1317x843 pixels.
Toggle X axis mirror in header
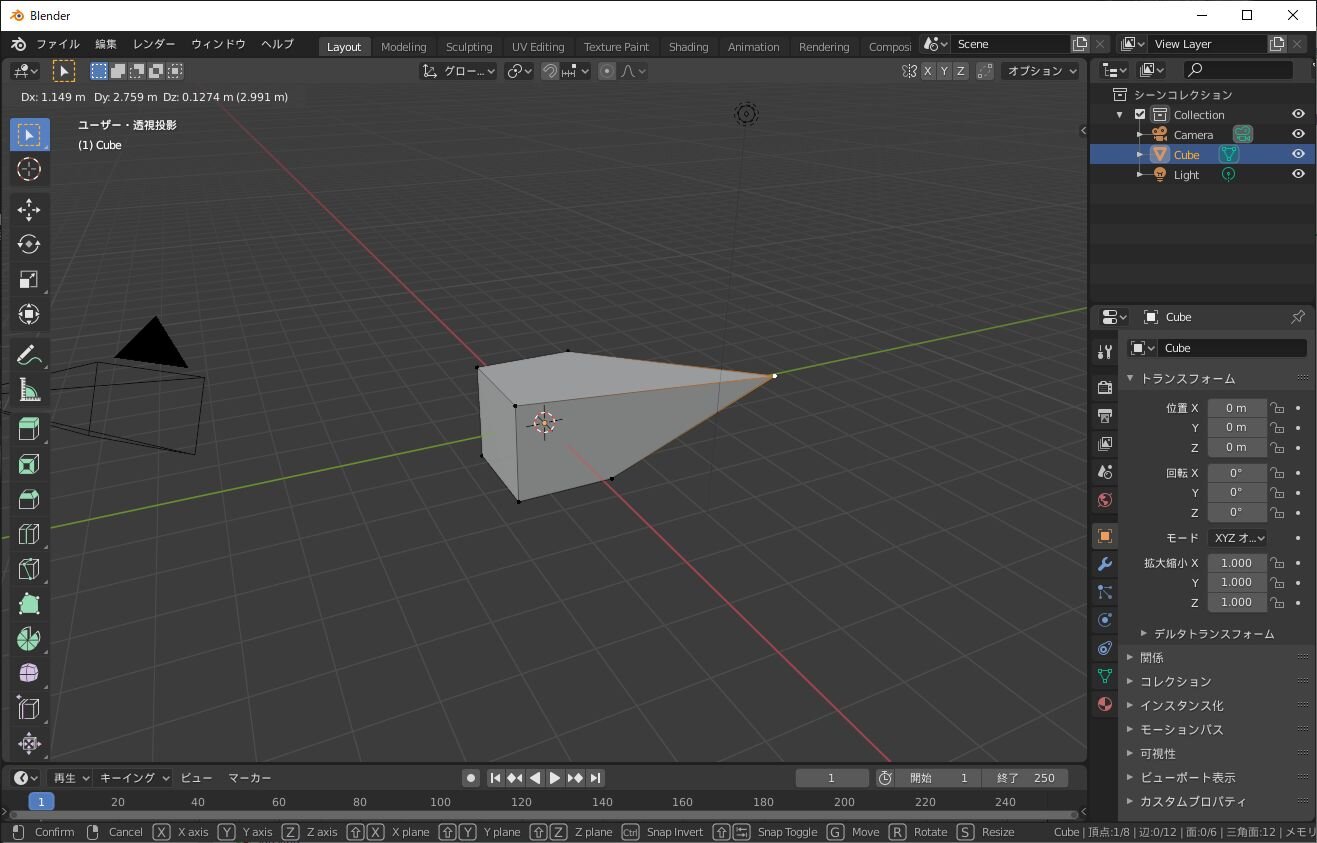coord(928,71)
